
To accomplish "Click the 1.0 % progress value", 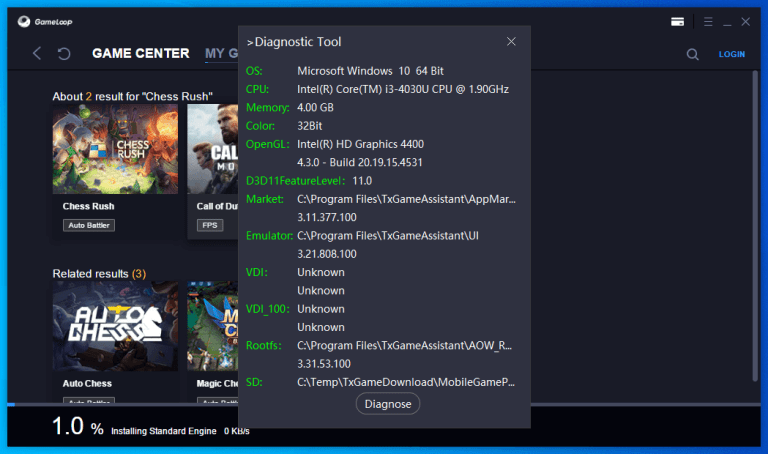I will (x=78, y=426).
